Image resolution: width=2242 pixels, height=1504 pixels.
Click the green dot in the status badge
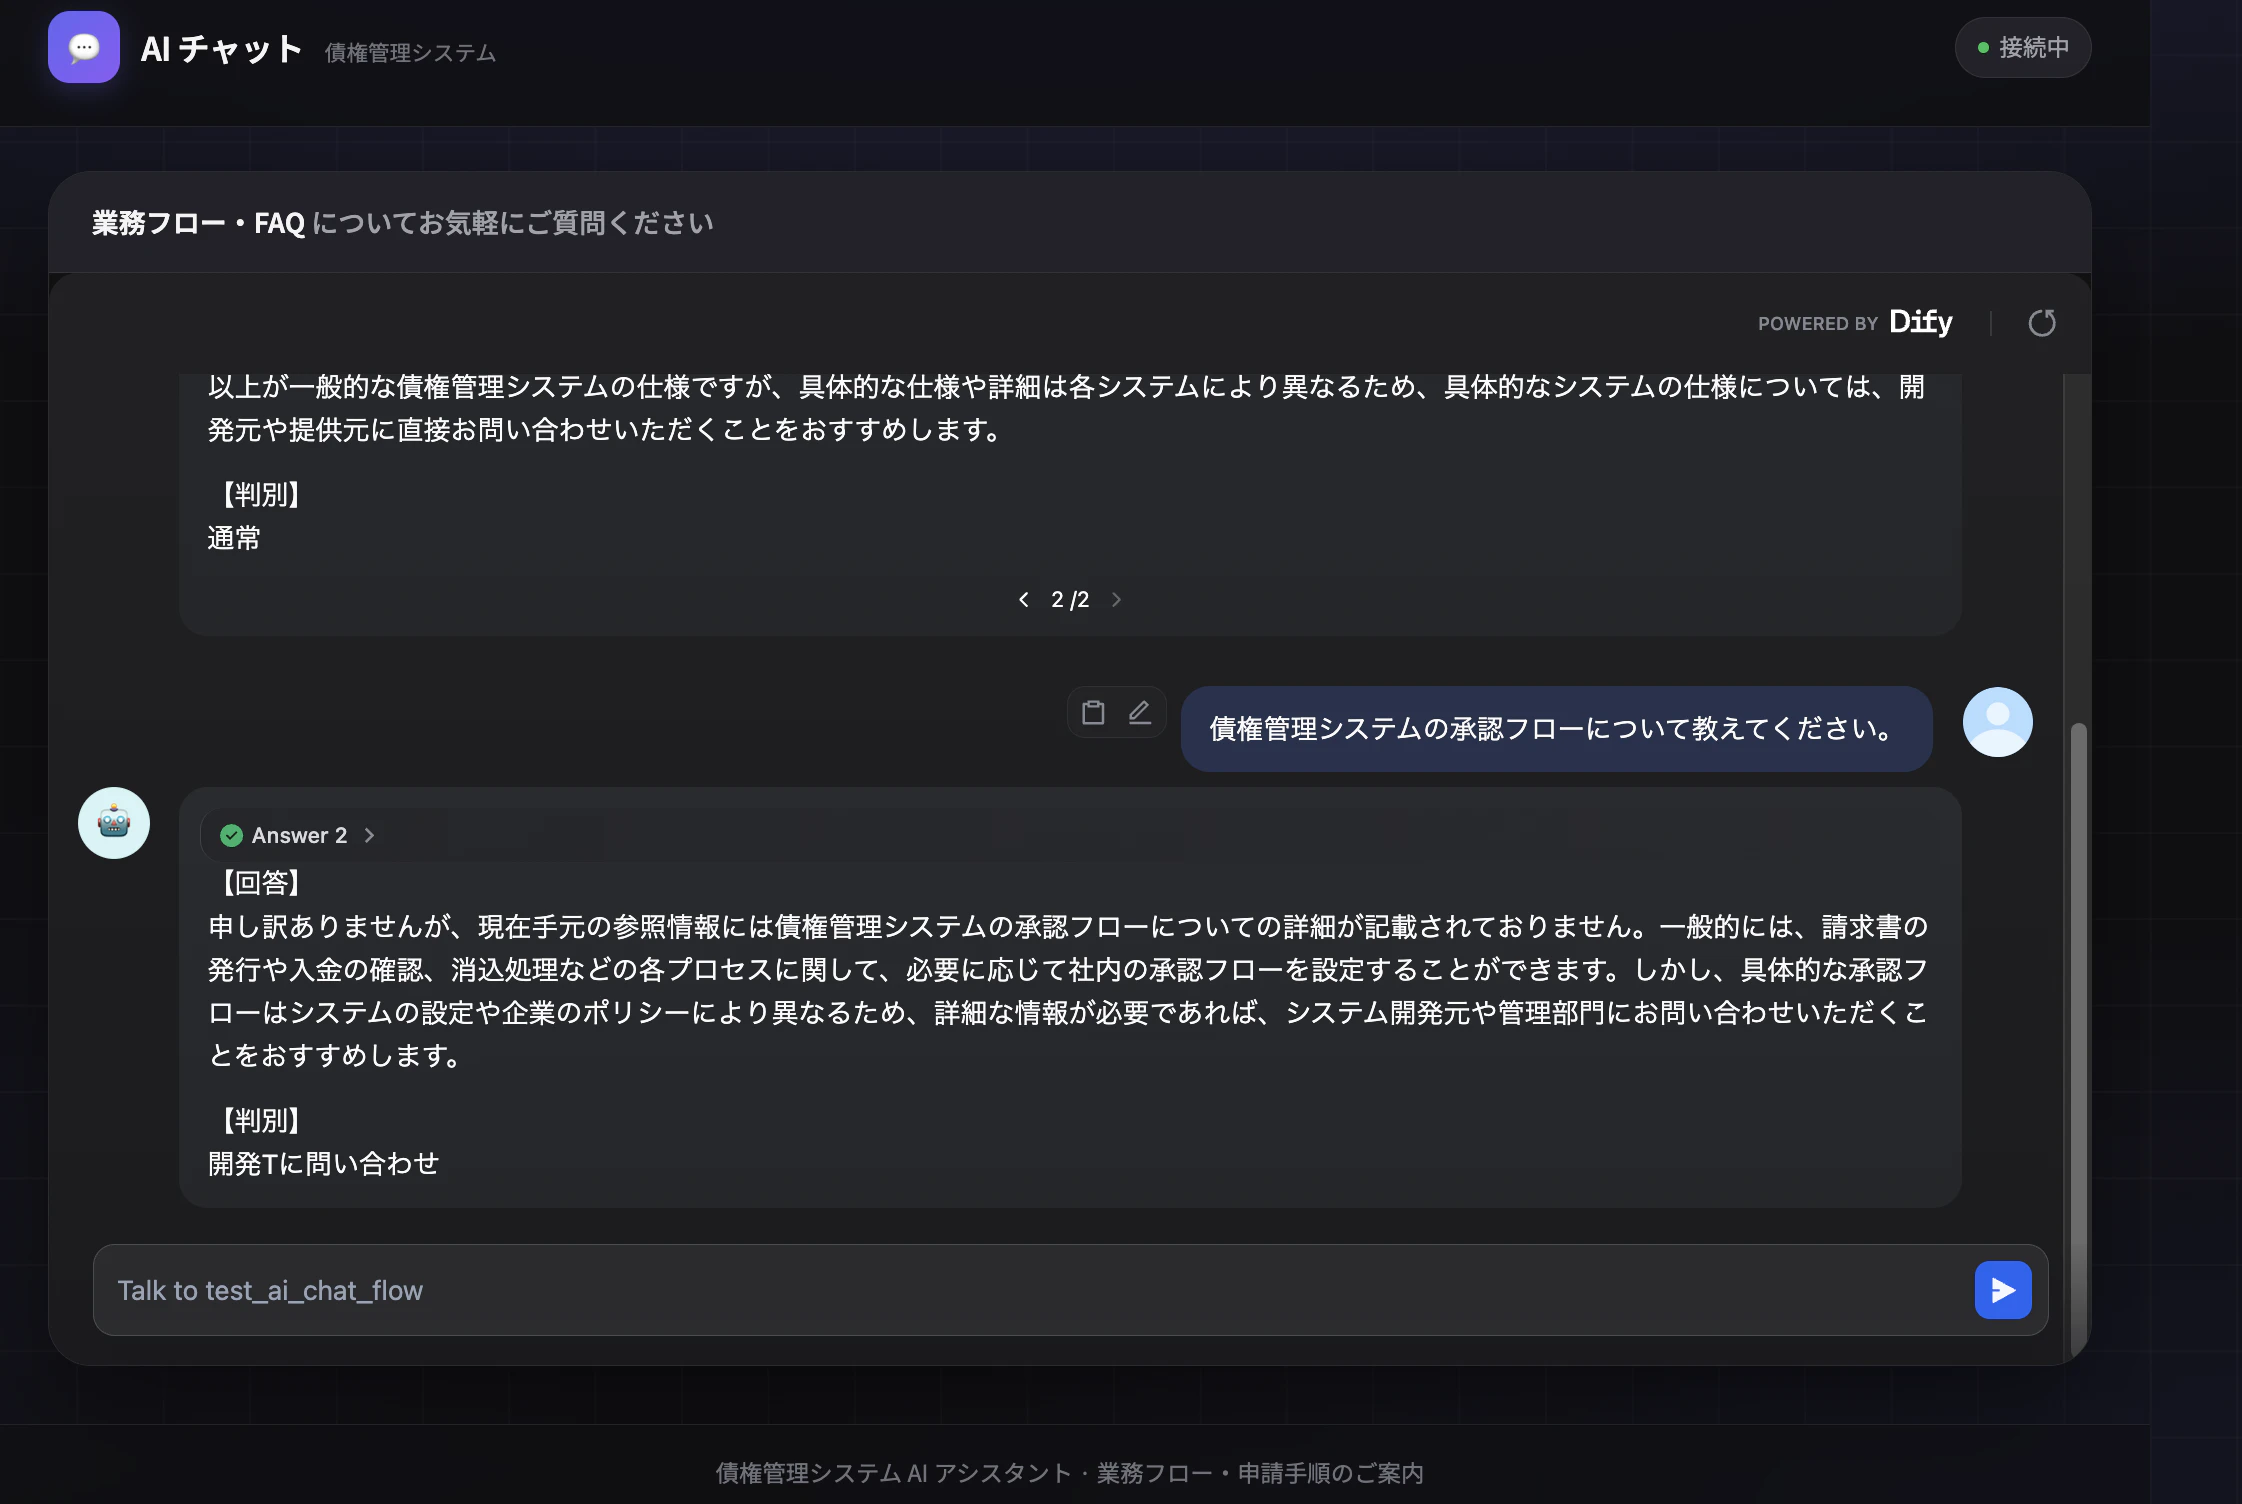1983,46
